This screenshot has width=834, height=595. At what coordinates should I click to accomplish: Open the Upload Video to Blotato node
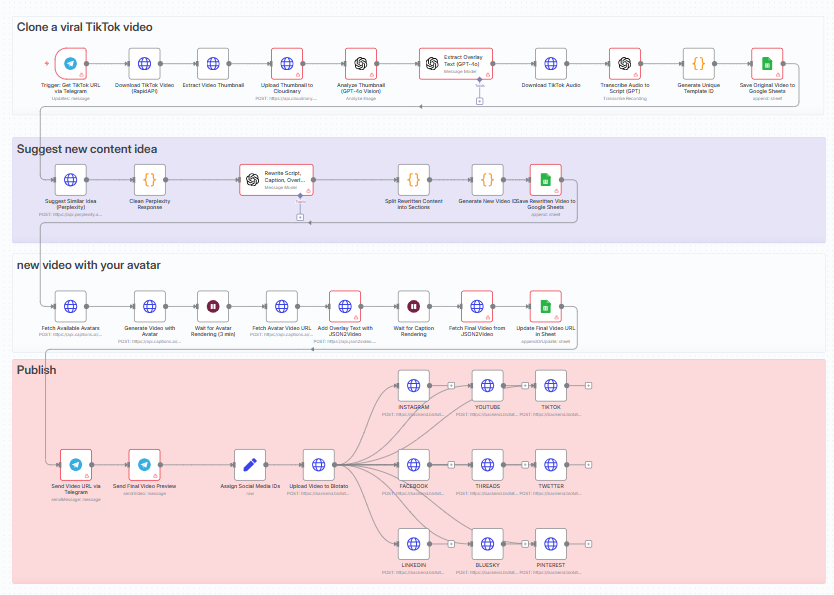(x=319, y=464)
